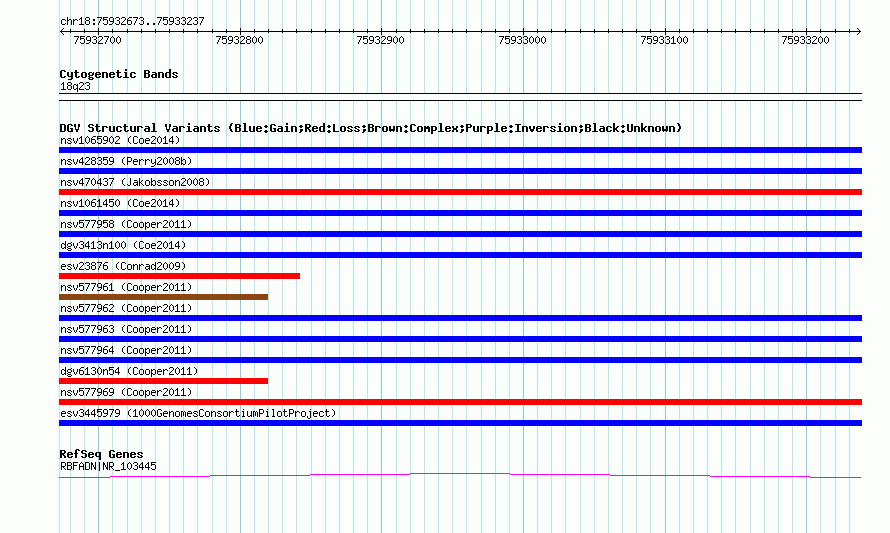Click the nsv470437 (Jakobsson2008) red loss bar
Viewport: 890px width, 533px height.
460,192
